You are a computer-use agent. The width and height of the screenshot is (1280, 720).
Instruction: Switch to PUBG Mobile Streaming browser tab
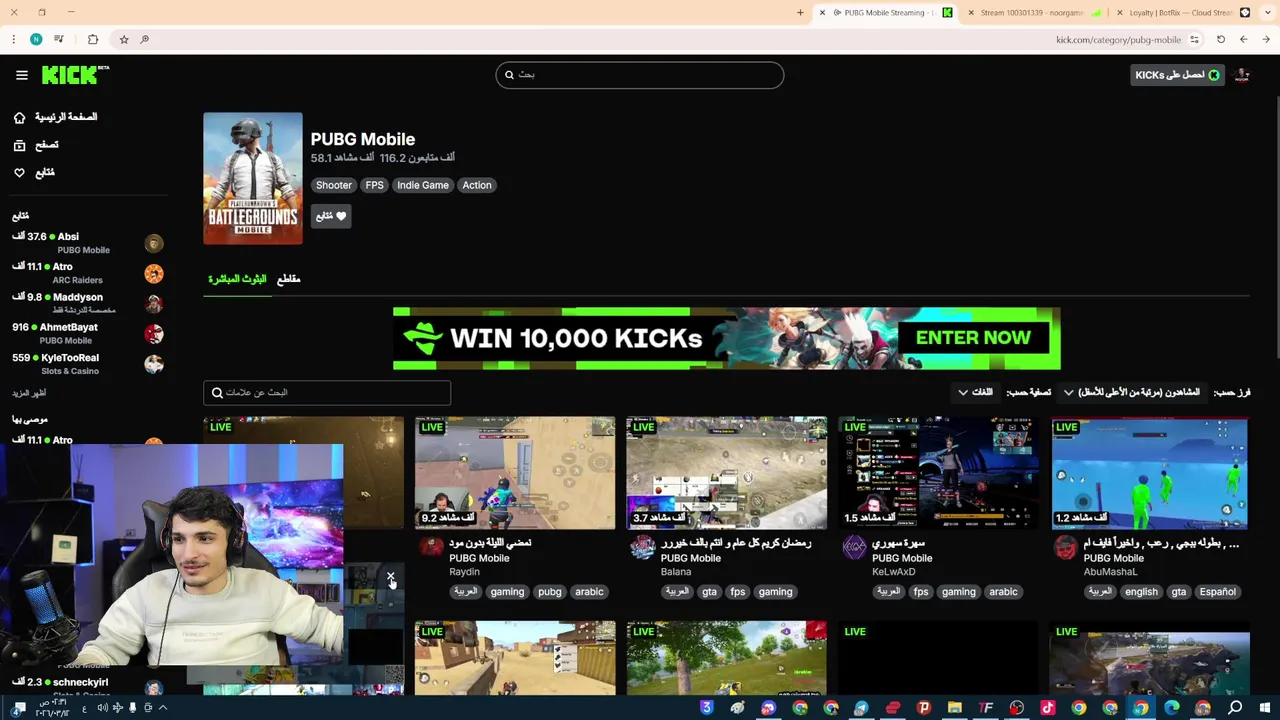885,13
